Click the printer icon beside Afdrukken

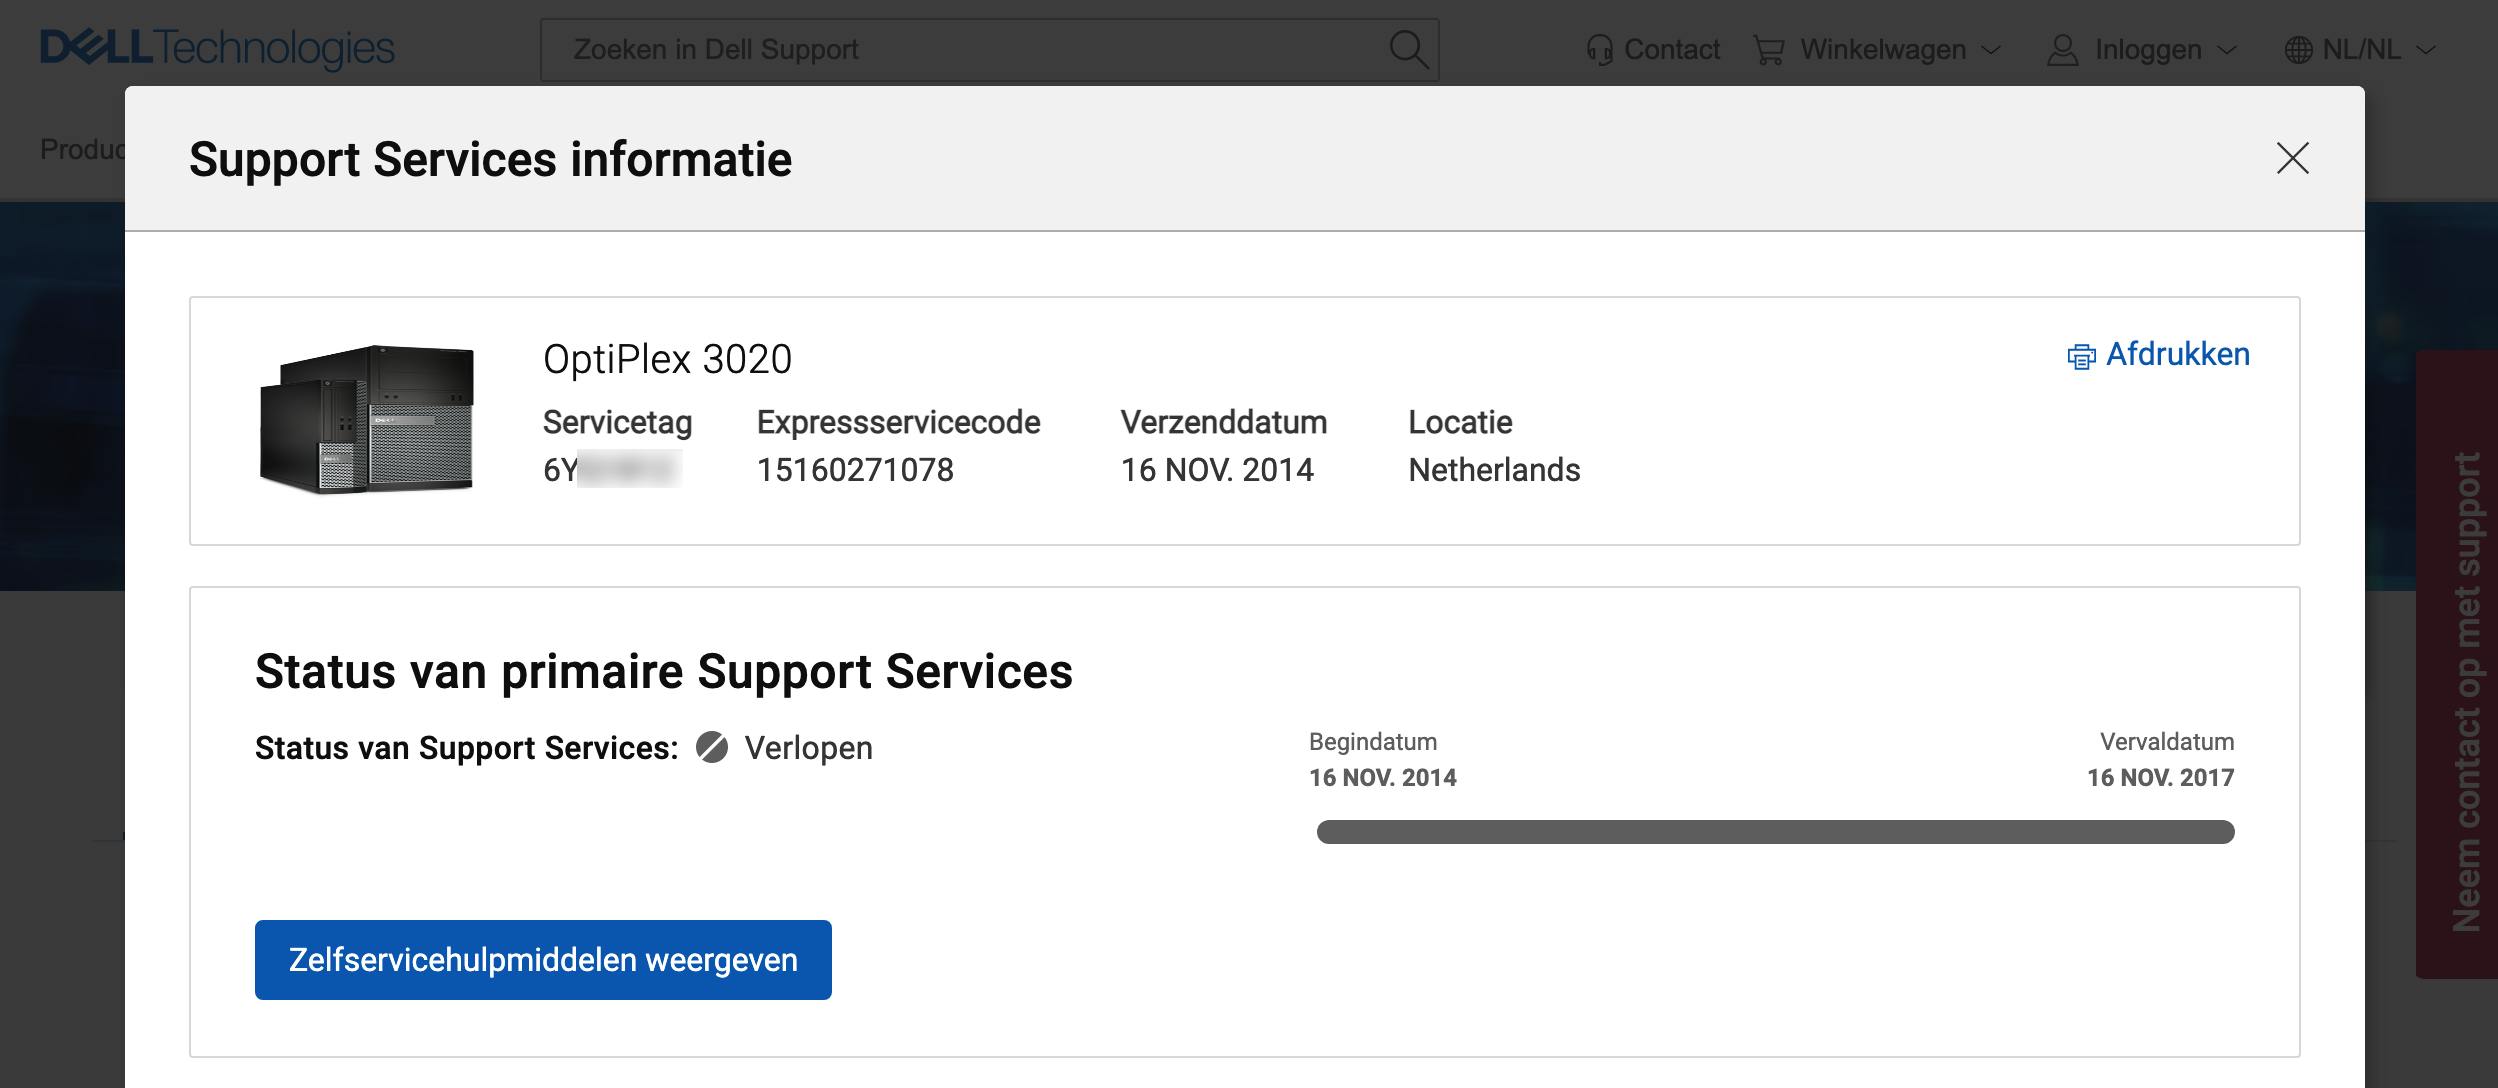2080,355
